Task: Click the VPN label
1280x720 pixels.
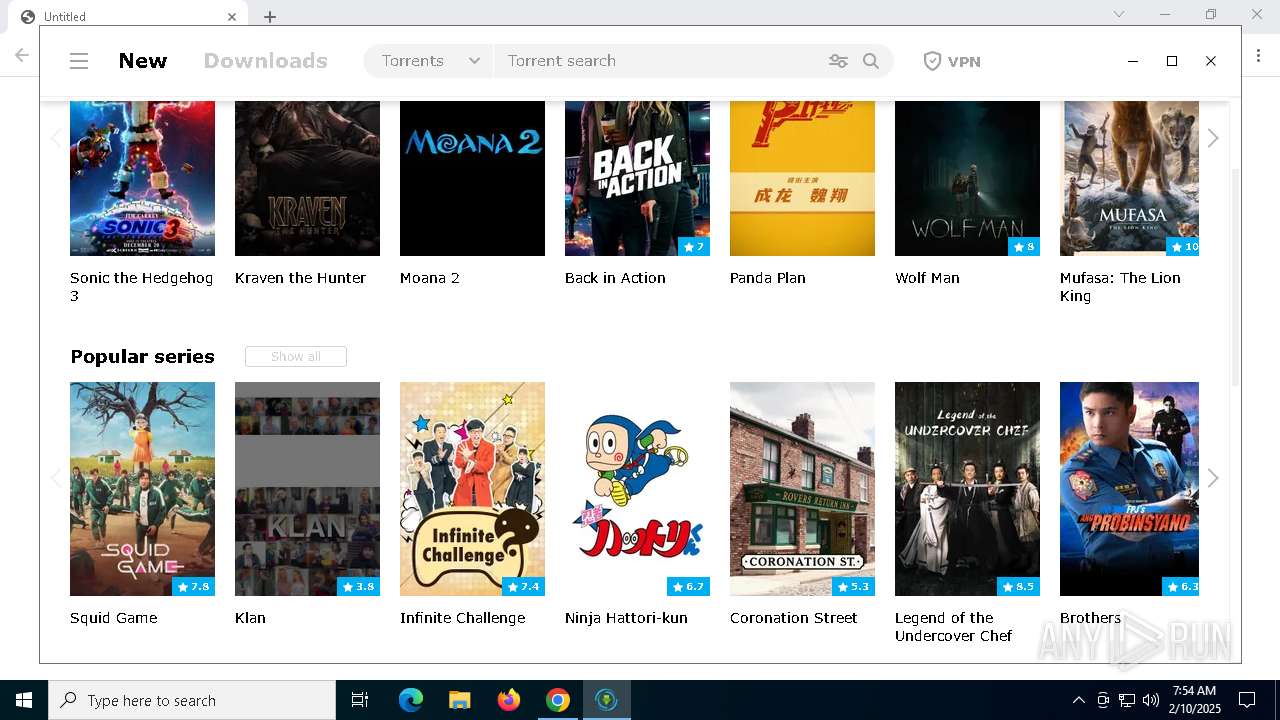Action: coord(964,62)
